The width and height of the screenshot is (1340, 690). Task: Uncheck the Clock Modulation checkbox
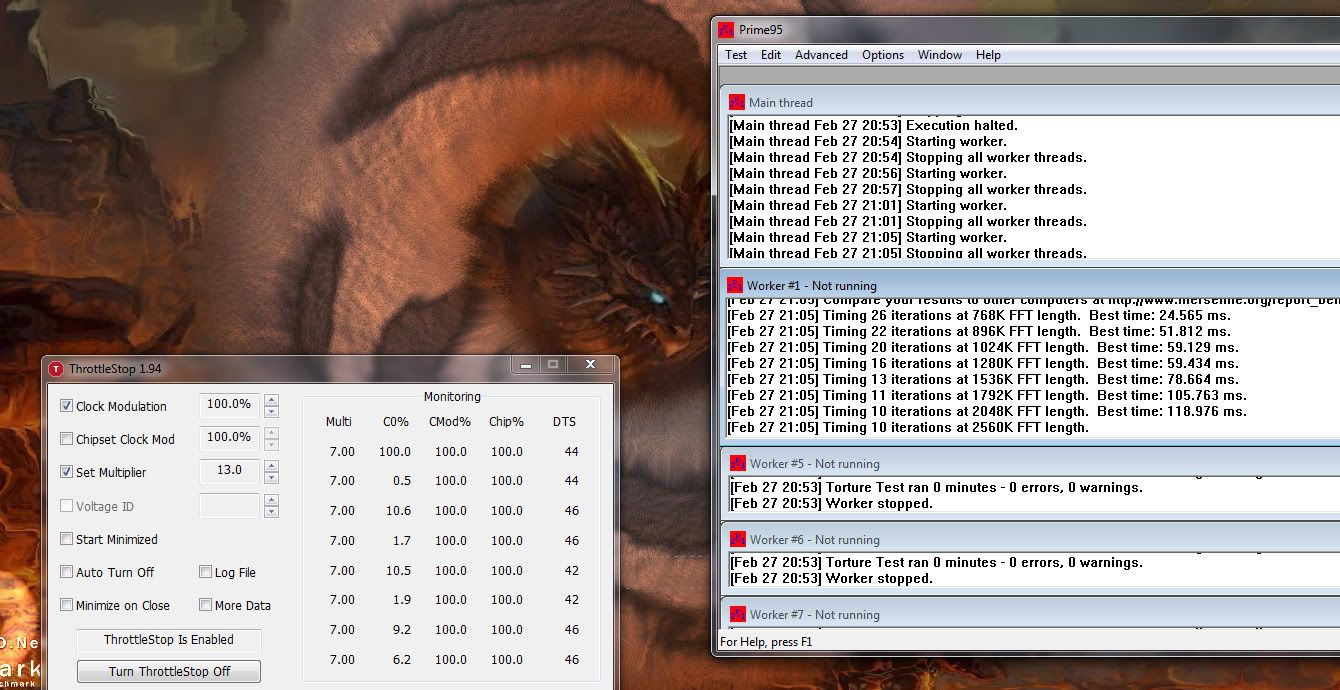click(x=67, y=406)
